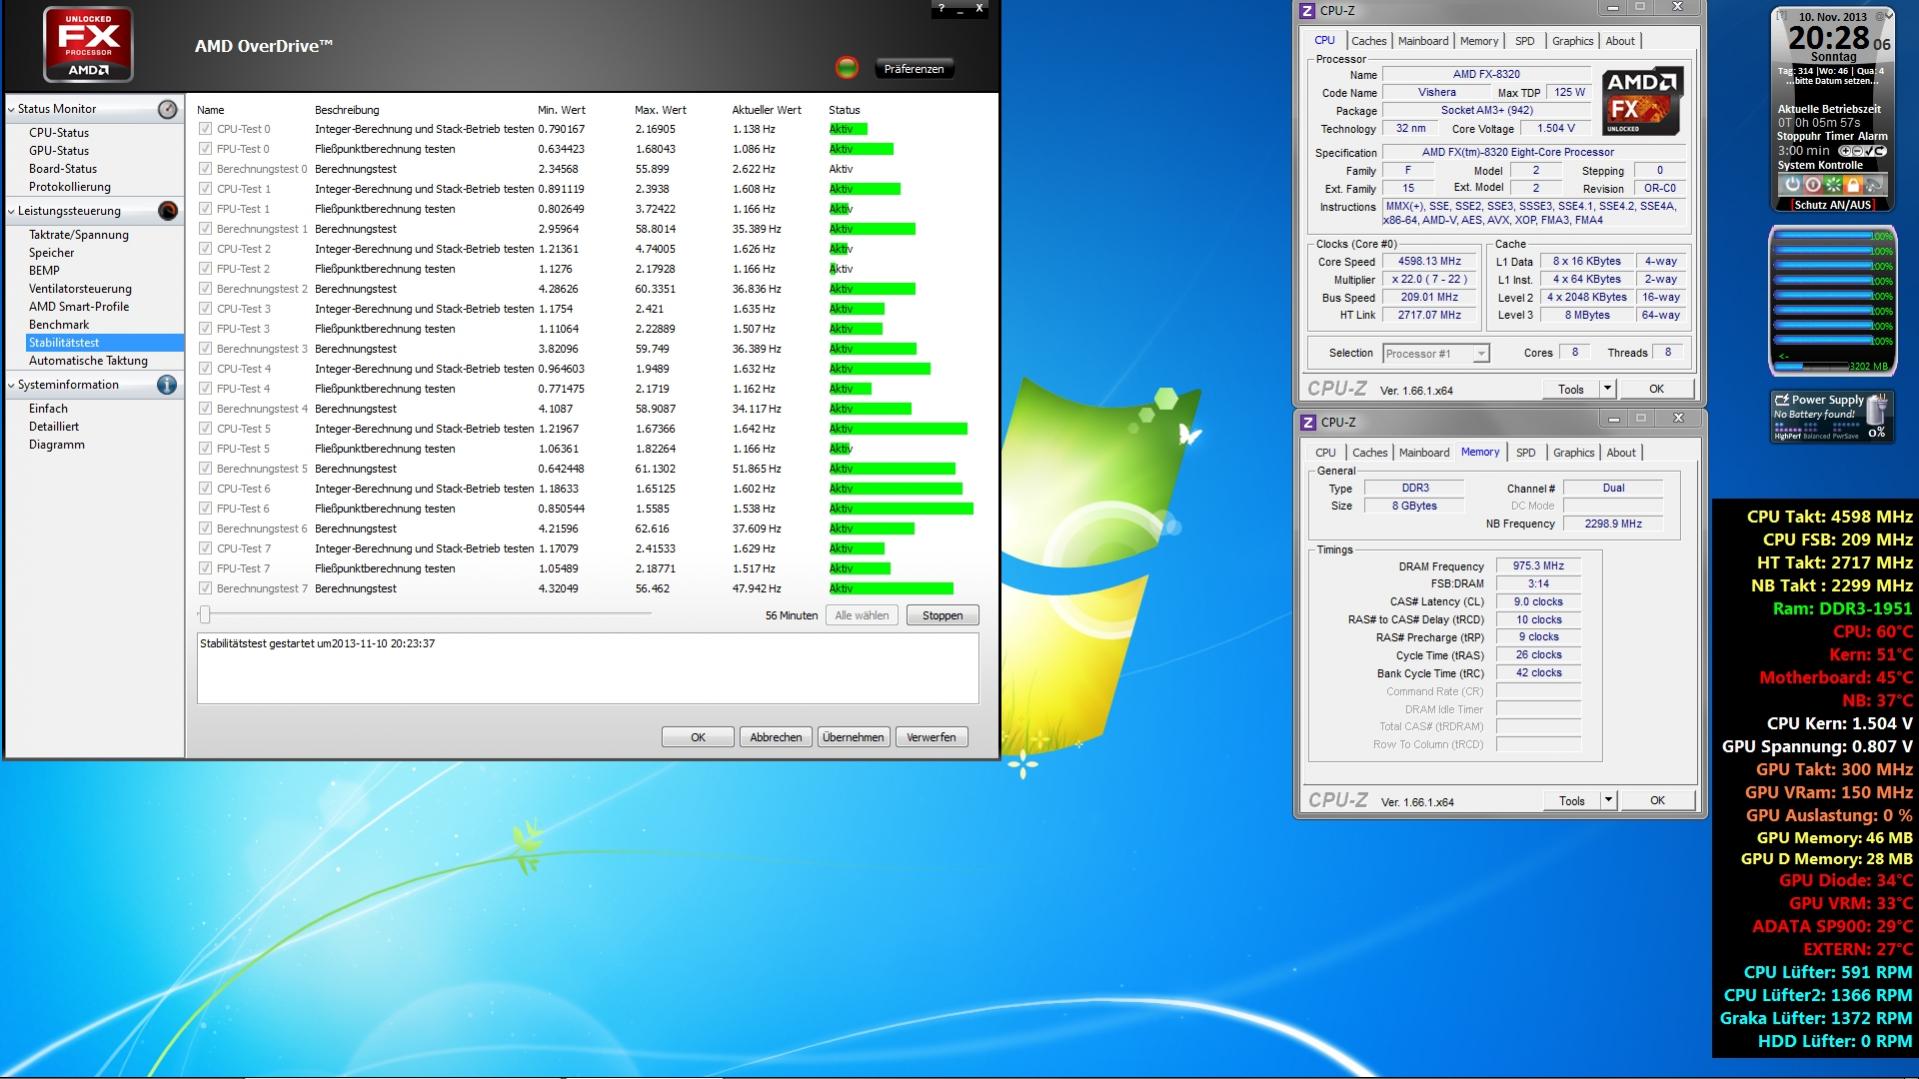This screenshot has height=1079, width=1919.
Task: Click the Systeminformation info icon
Action: (x=168, y=385)
